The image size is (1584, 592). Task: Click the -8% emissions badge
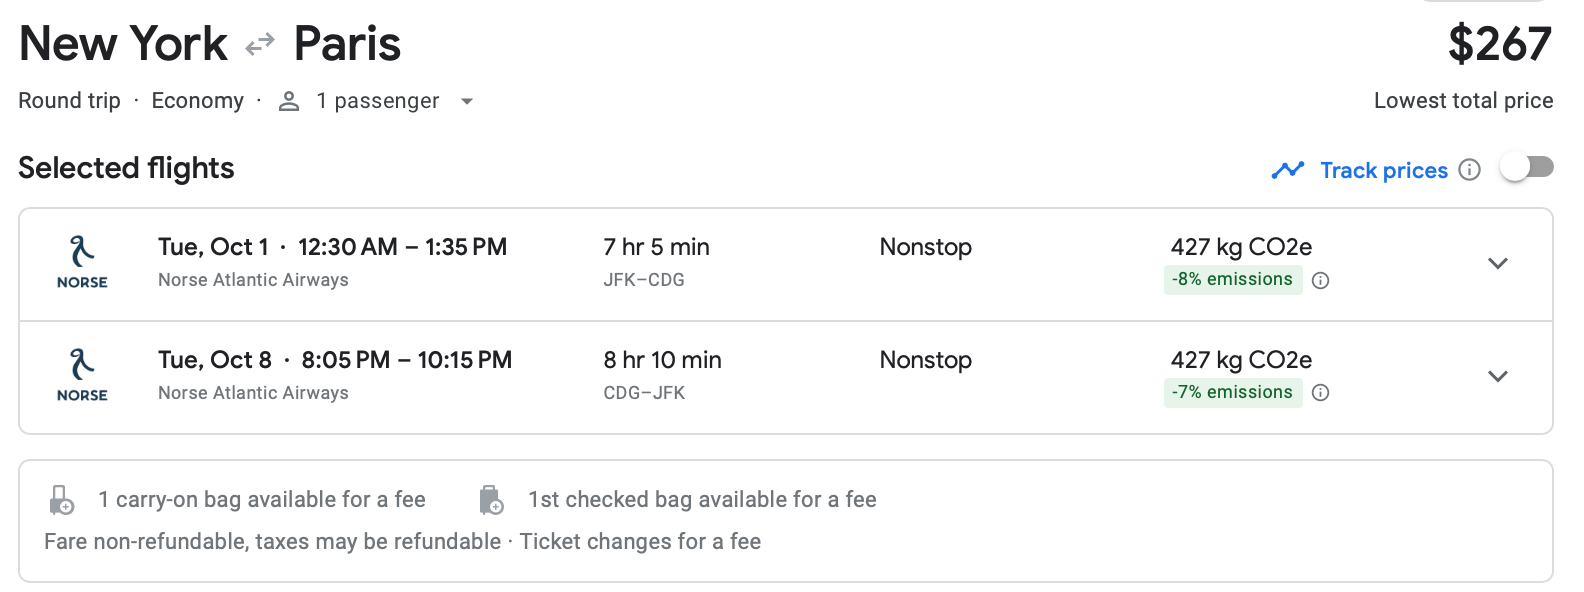[1232, 280]
